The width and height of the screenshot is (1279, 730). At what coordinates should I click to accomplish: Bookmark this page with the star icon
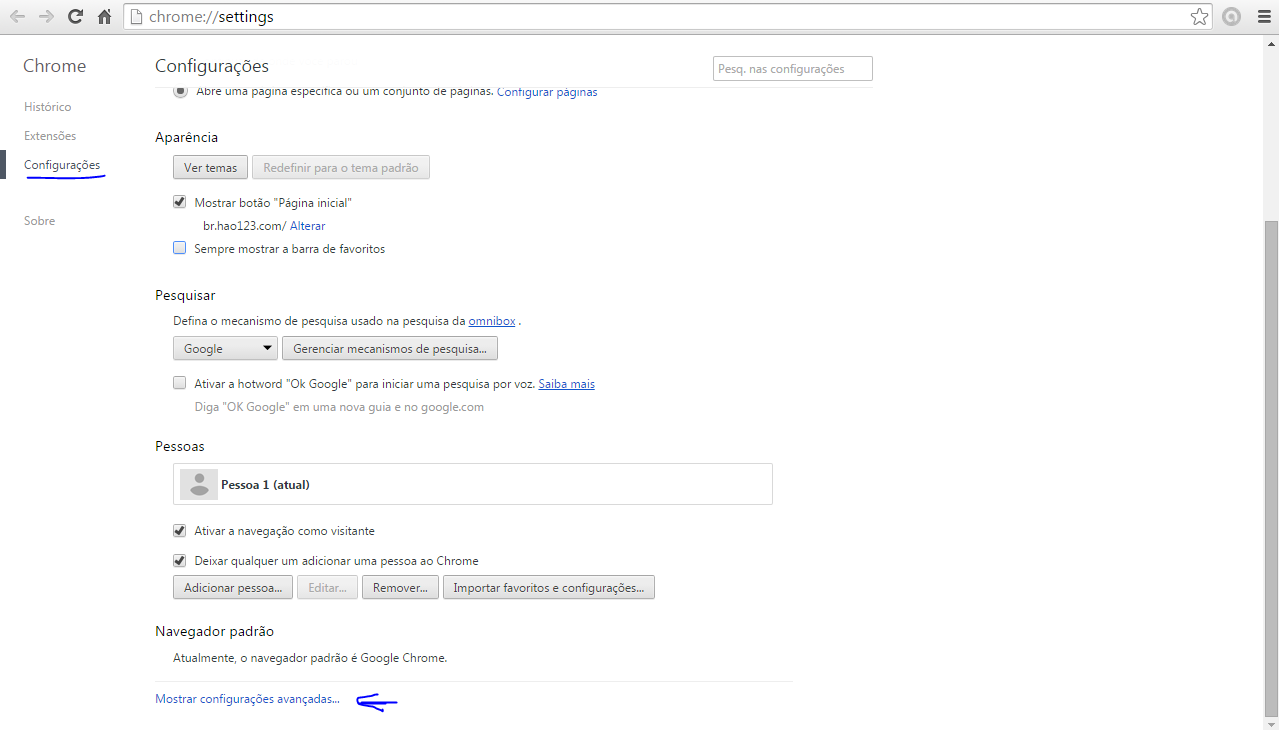(x=1200, y=17)
